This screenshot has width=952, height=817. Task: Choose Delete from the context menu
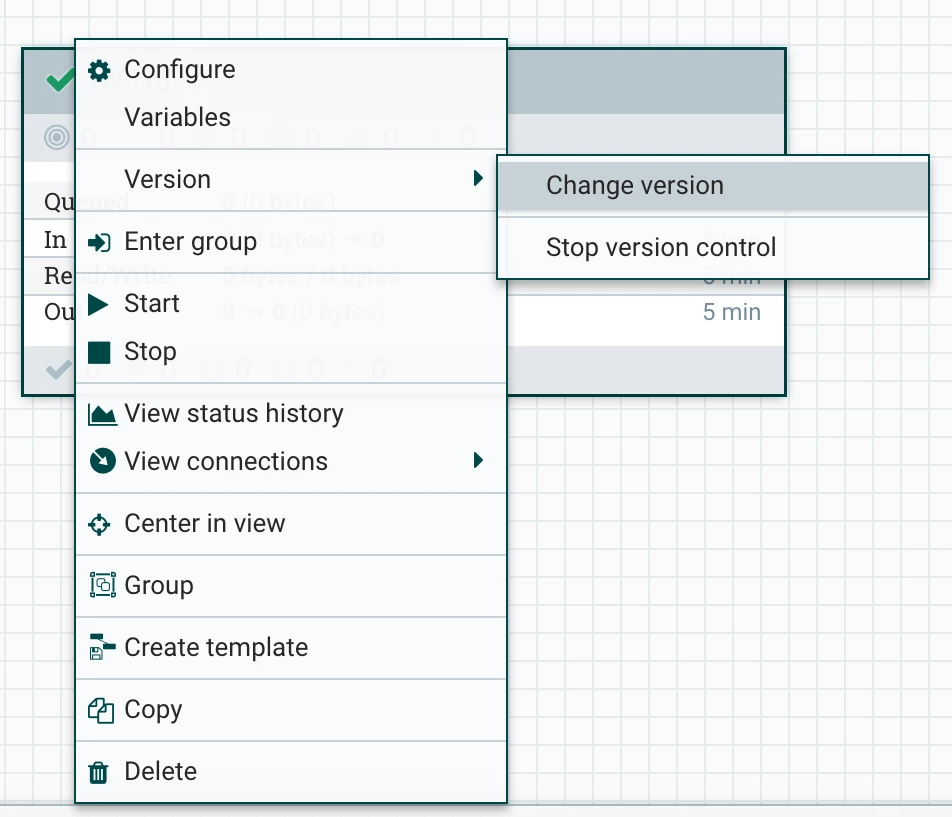(x=291, y=771)
